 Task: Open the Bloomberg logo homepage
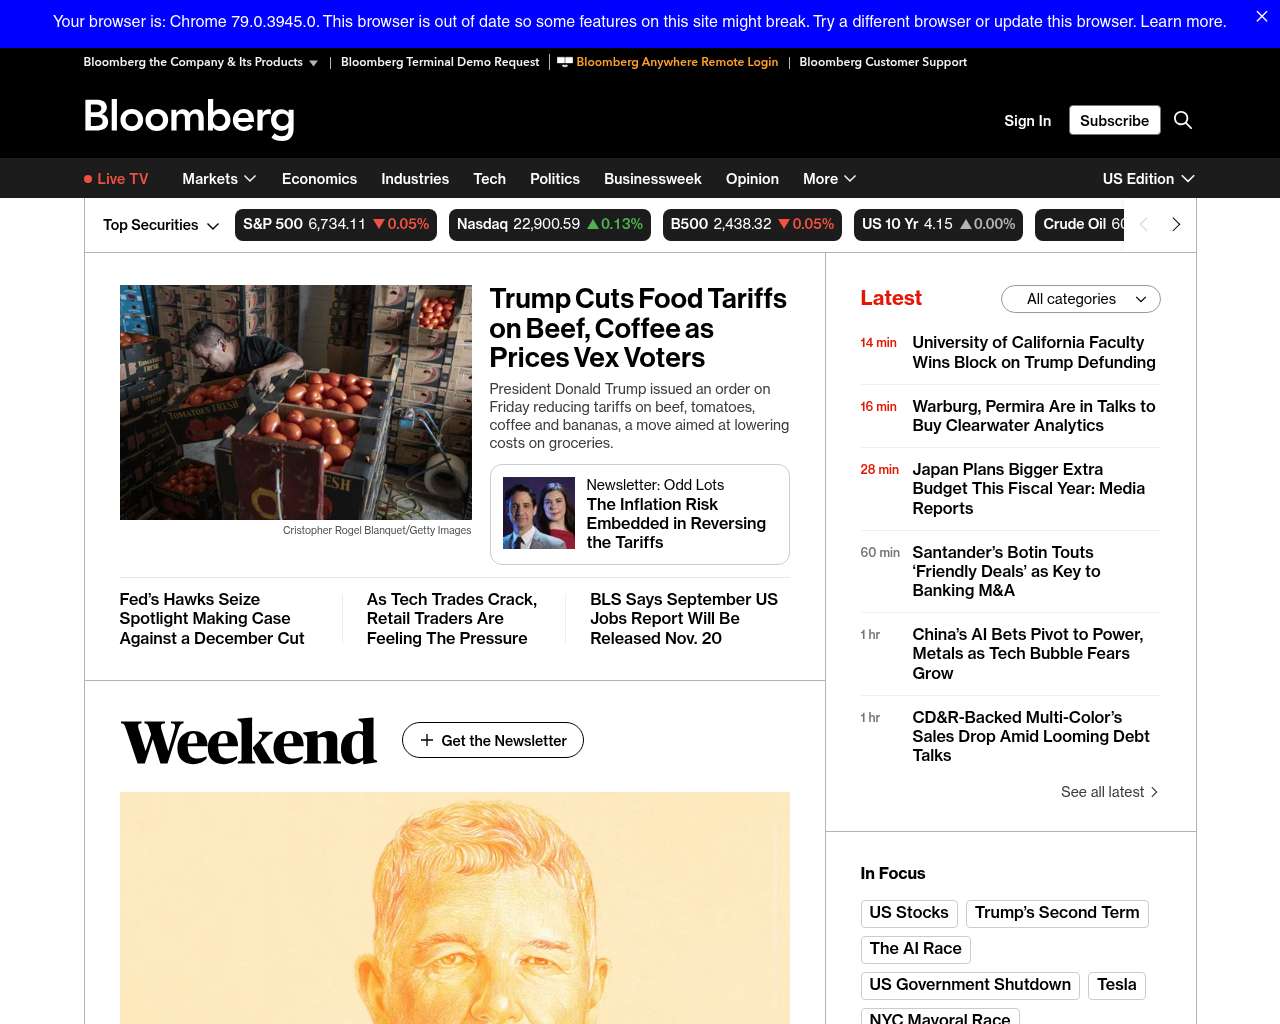[189, 118]
